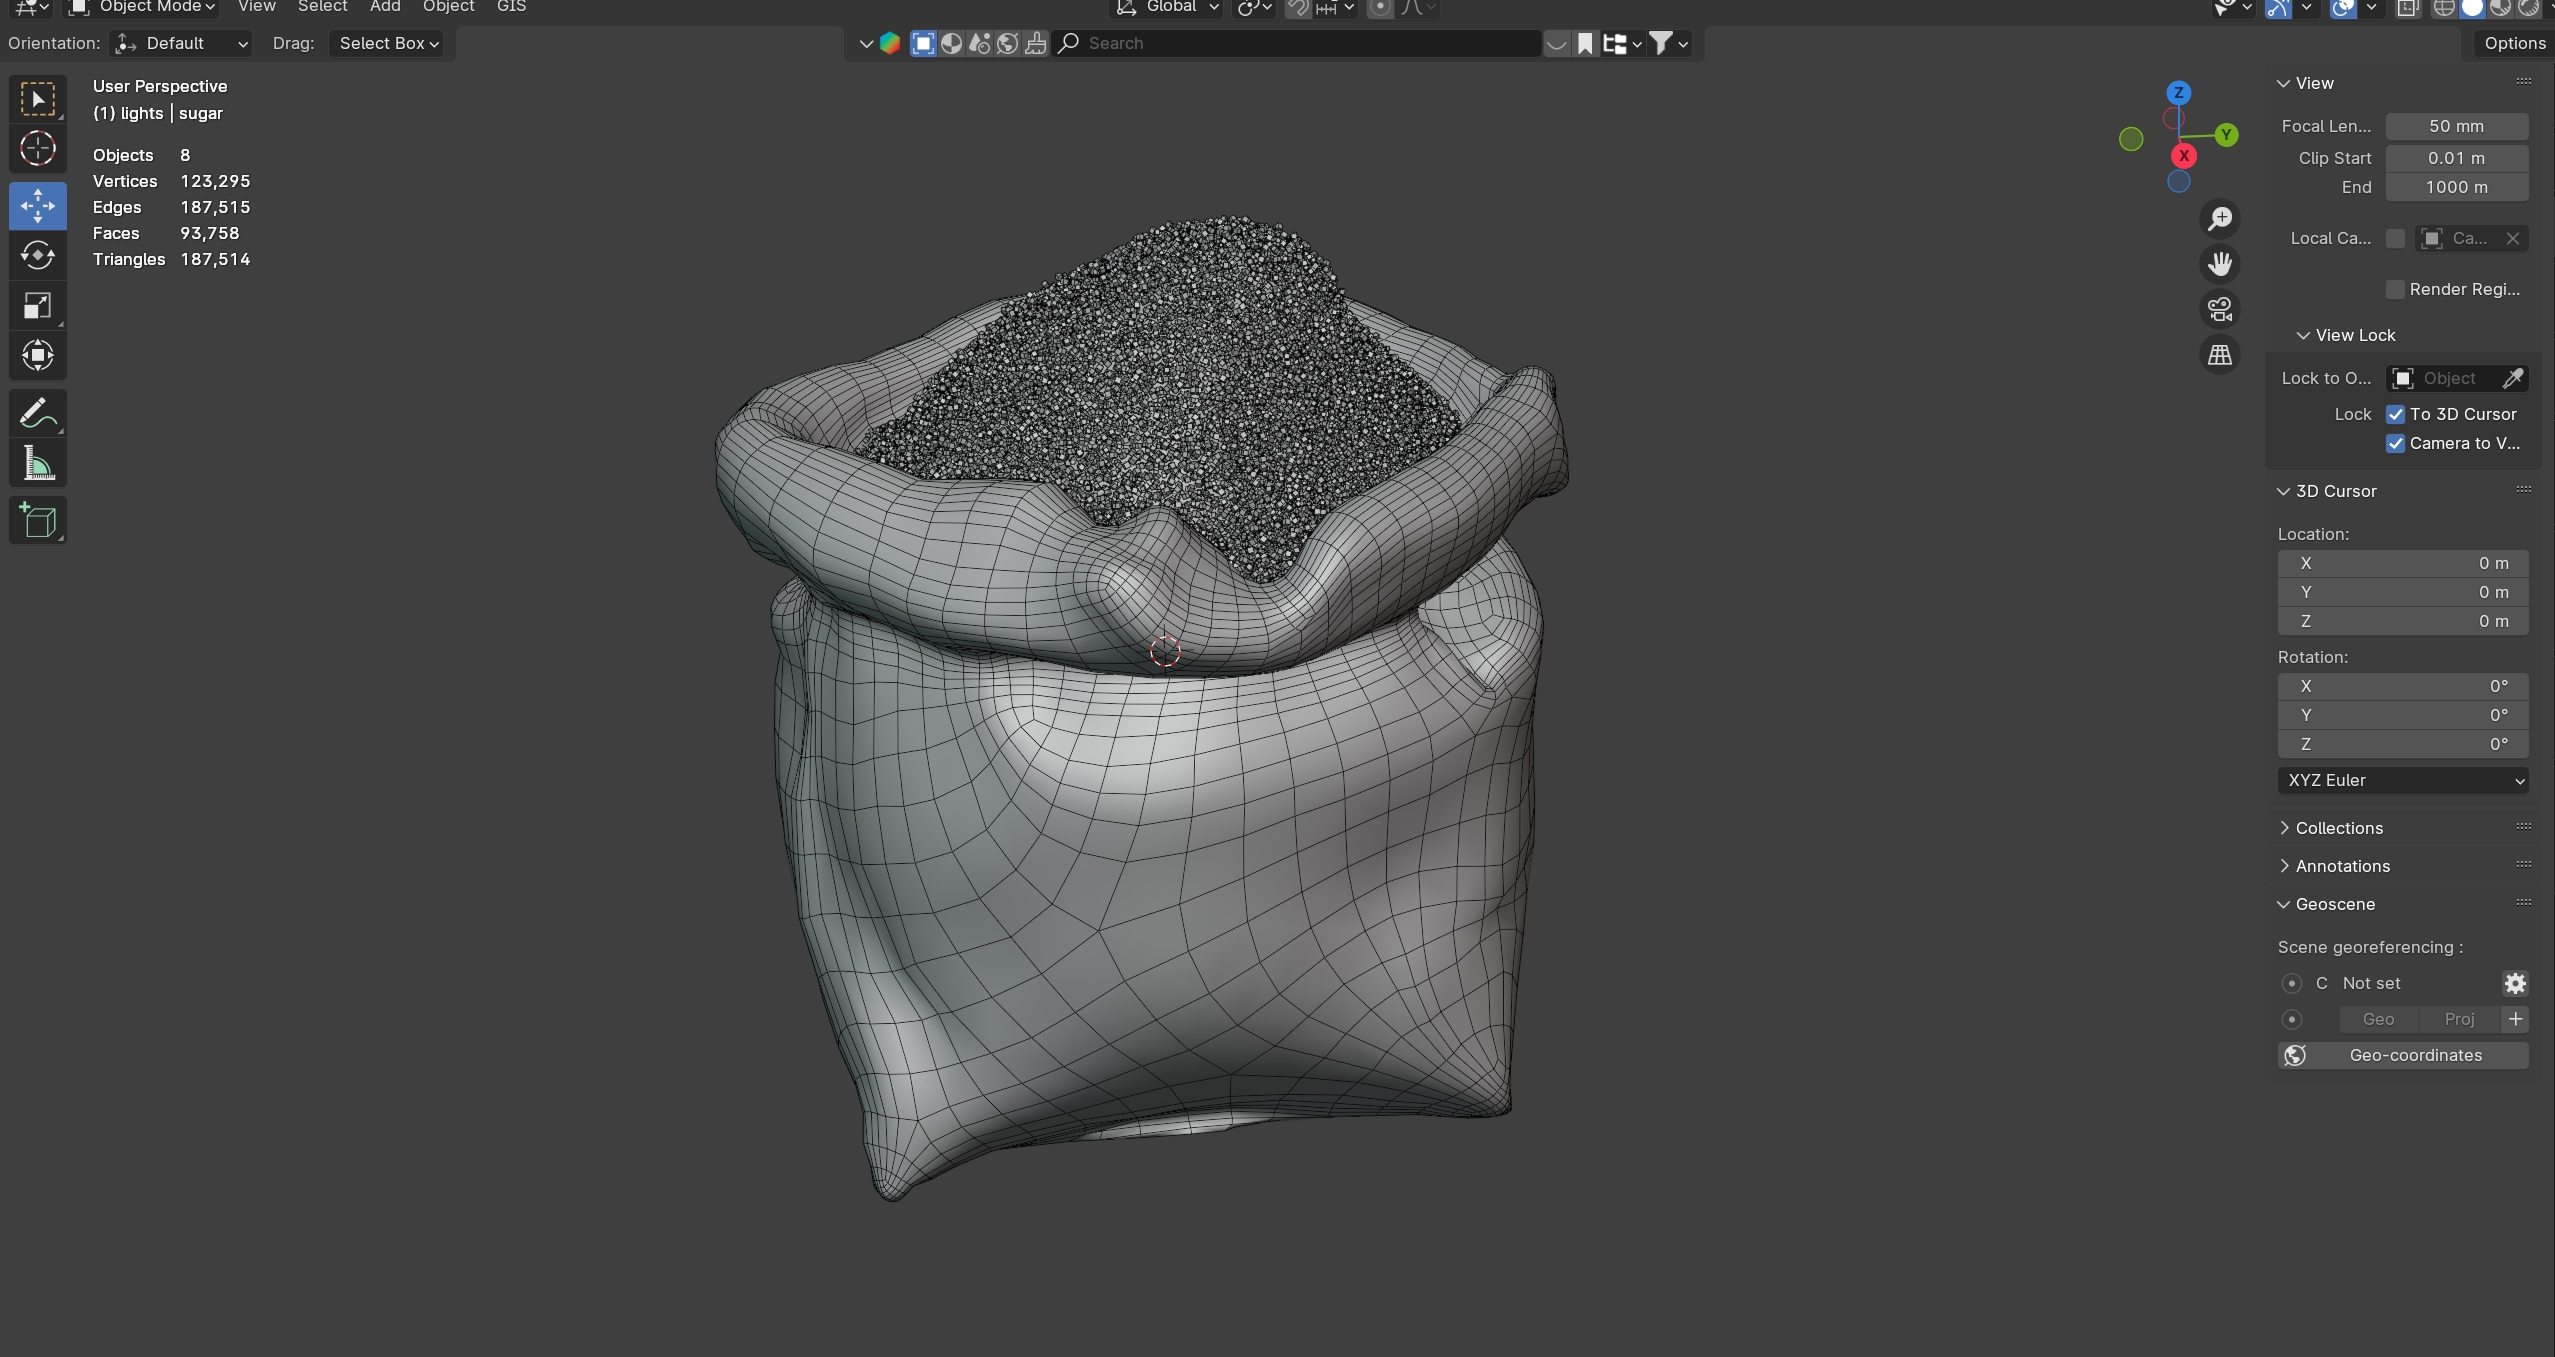Switch to orthographic grid view button
Screen dimensions: 2555x1357
(2220, 355)
